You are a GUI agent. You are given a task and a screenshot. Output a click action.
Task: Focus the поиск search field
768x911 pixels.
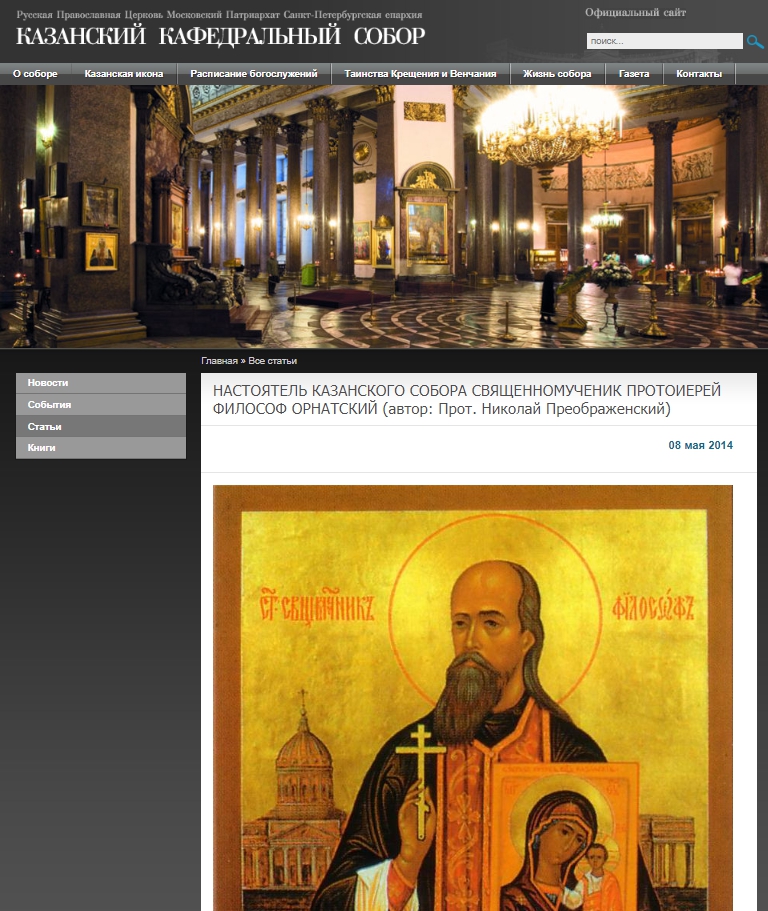pos(665,41)
